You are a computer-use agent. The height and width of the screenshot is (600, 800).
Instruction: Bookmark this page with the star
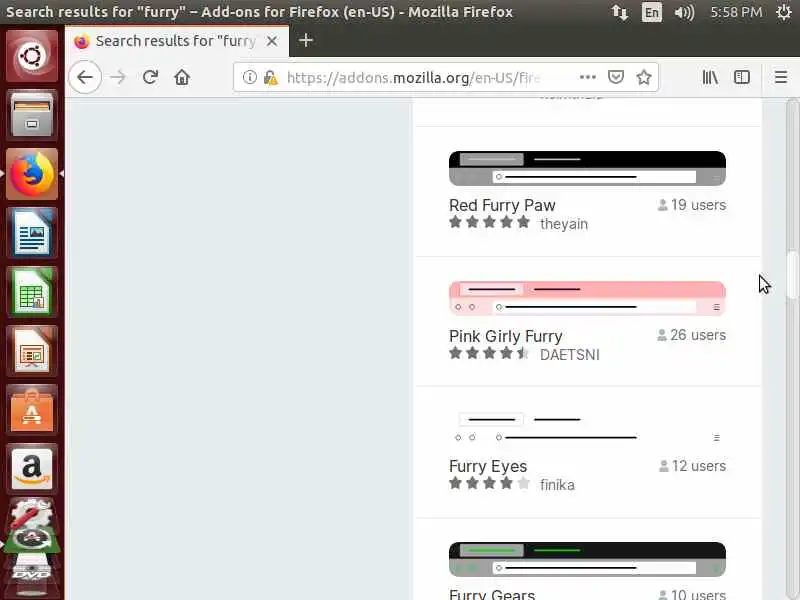644,77
